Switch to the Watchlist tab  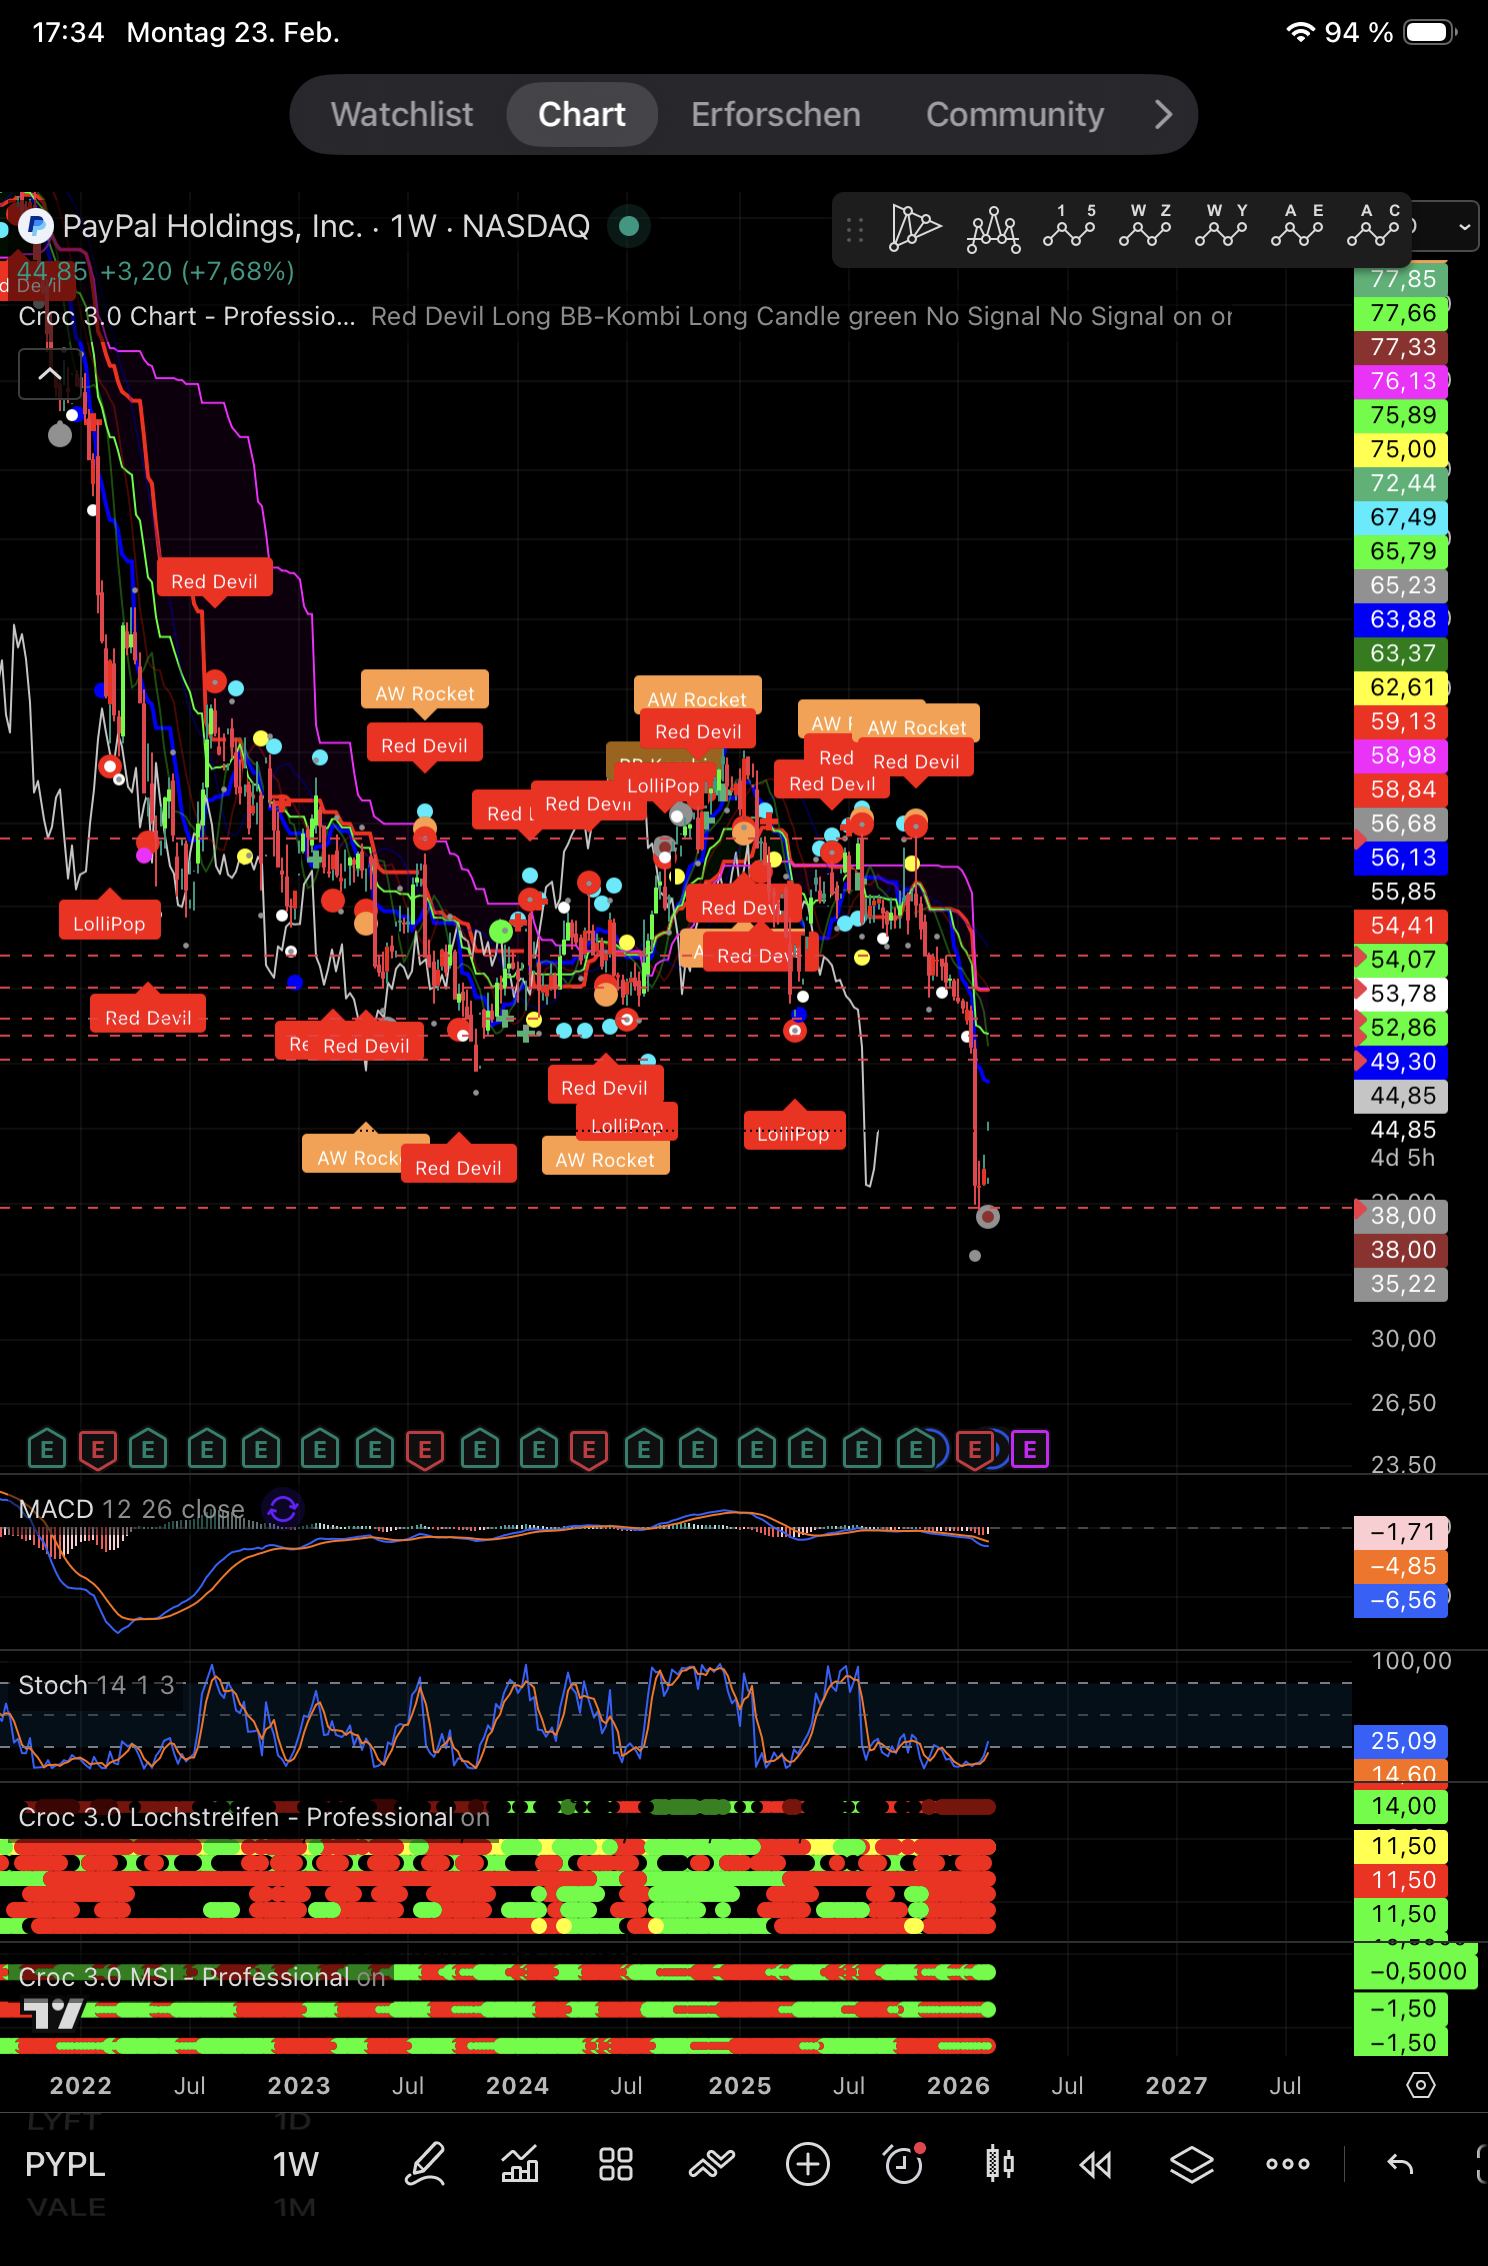pyautogui.click(x=402, y=114)
